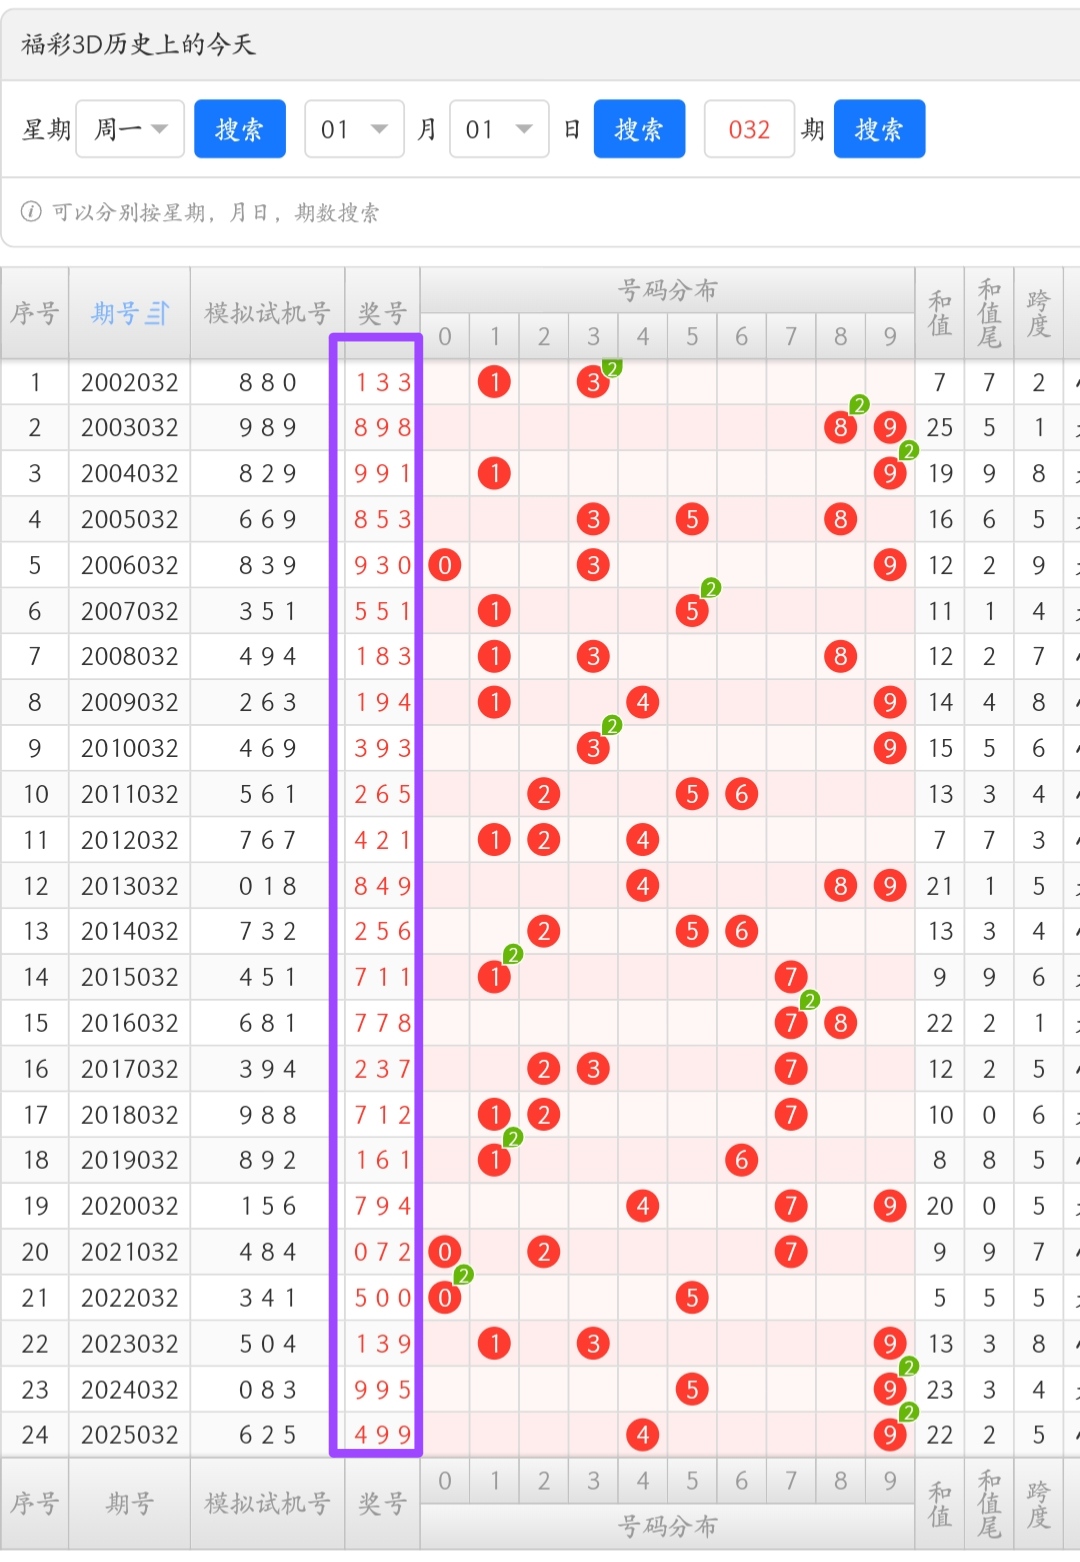1080x1562 pixels.
Task: Click the red 5 ball in row 2007032
Action: click(692, 611)
